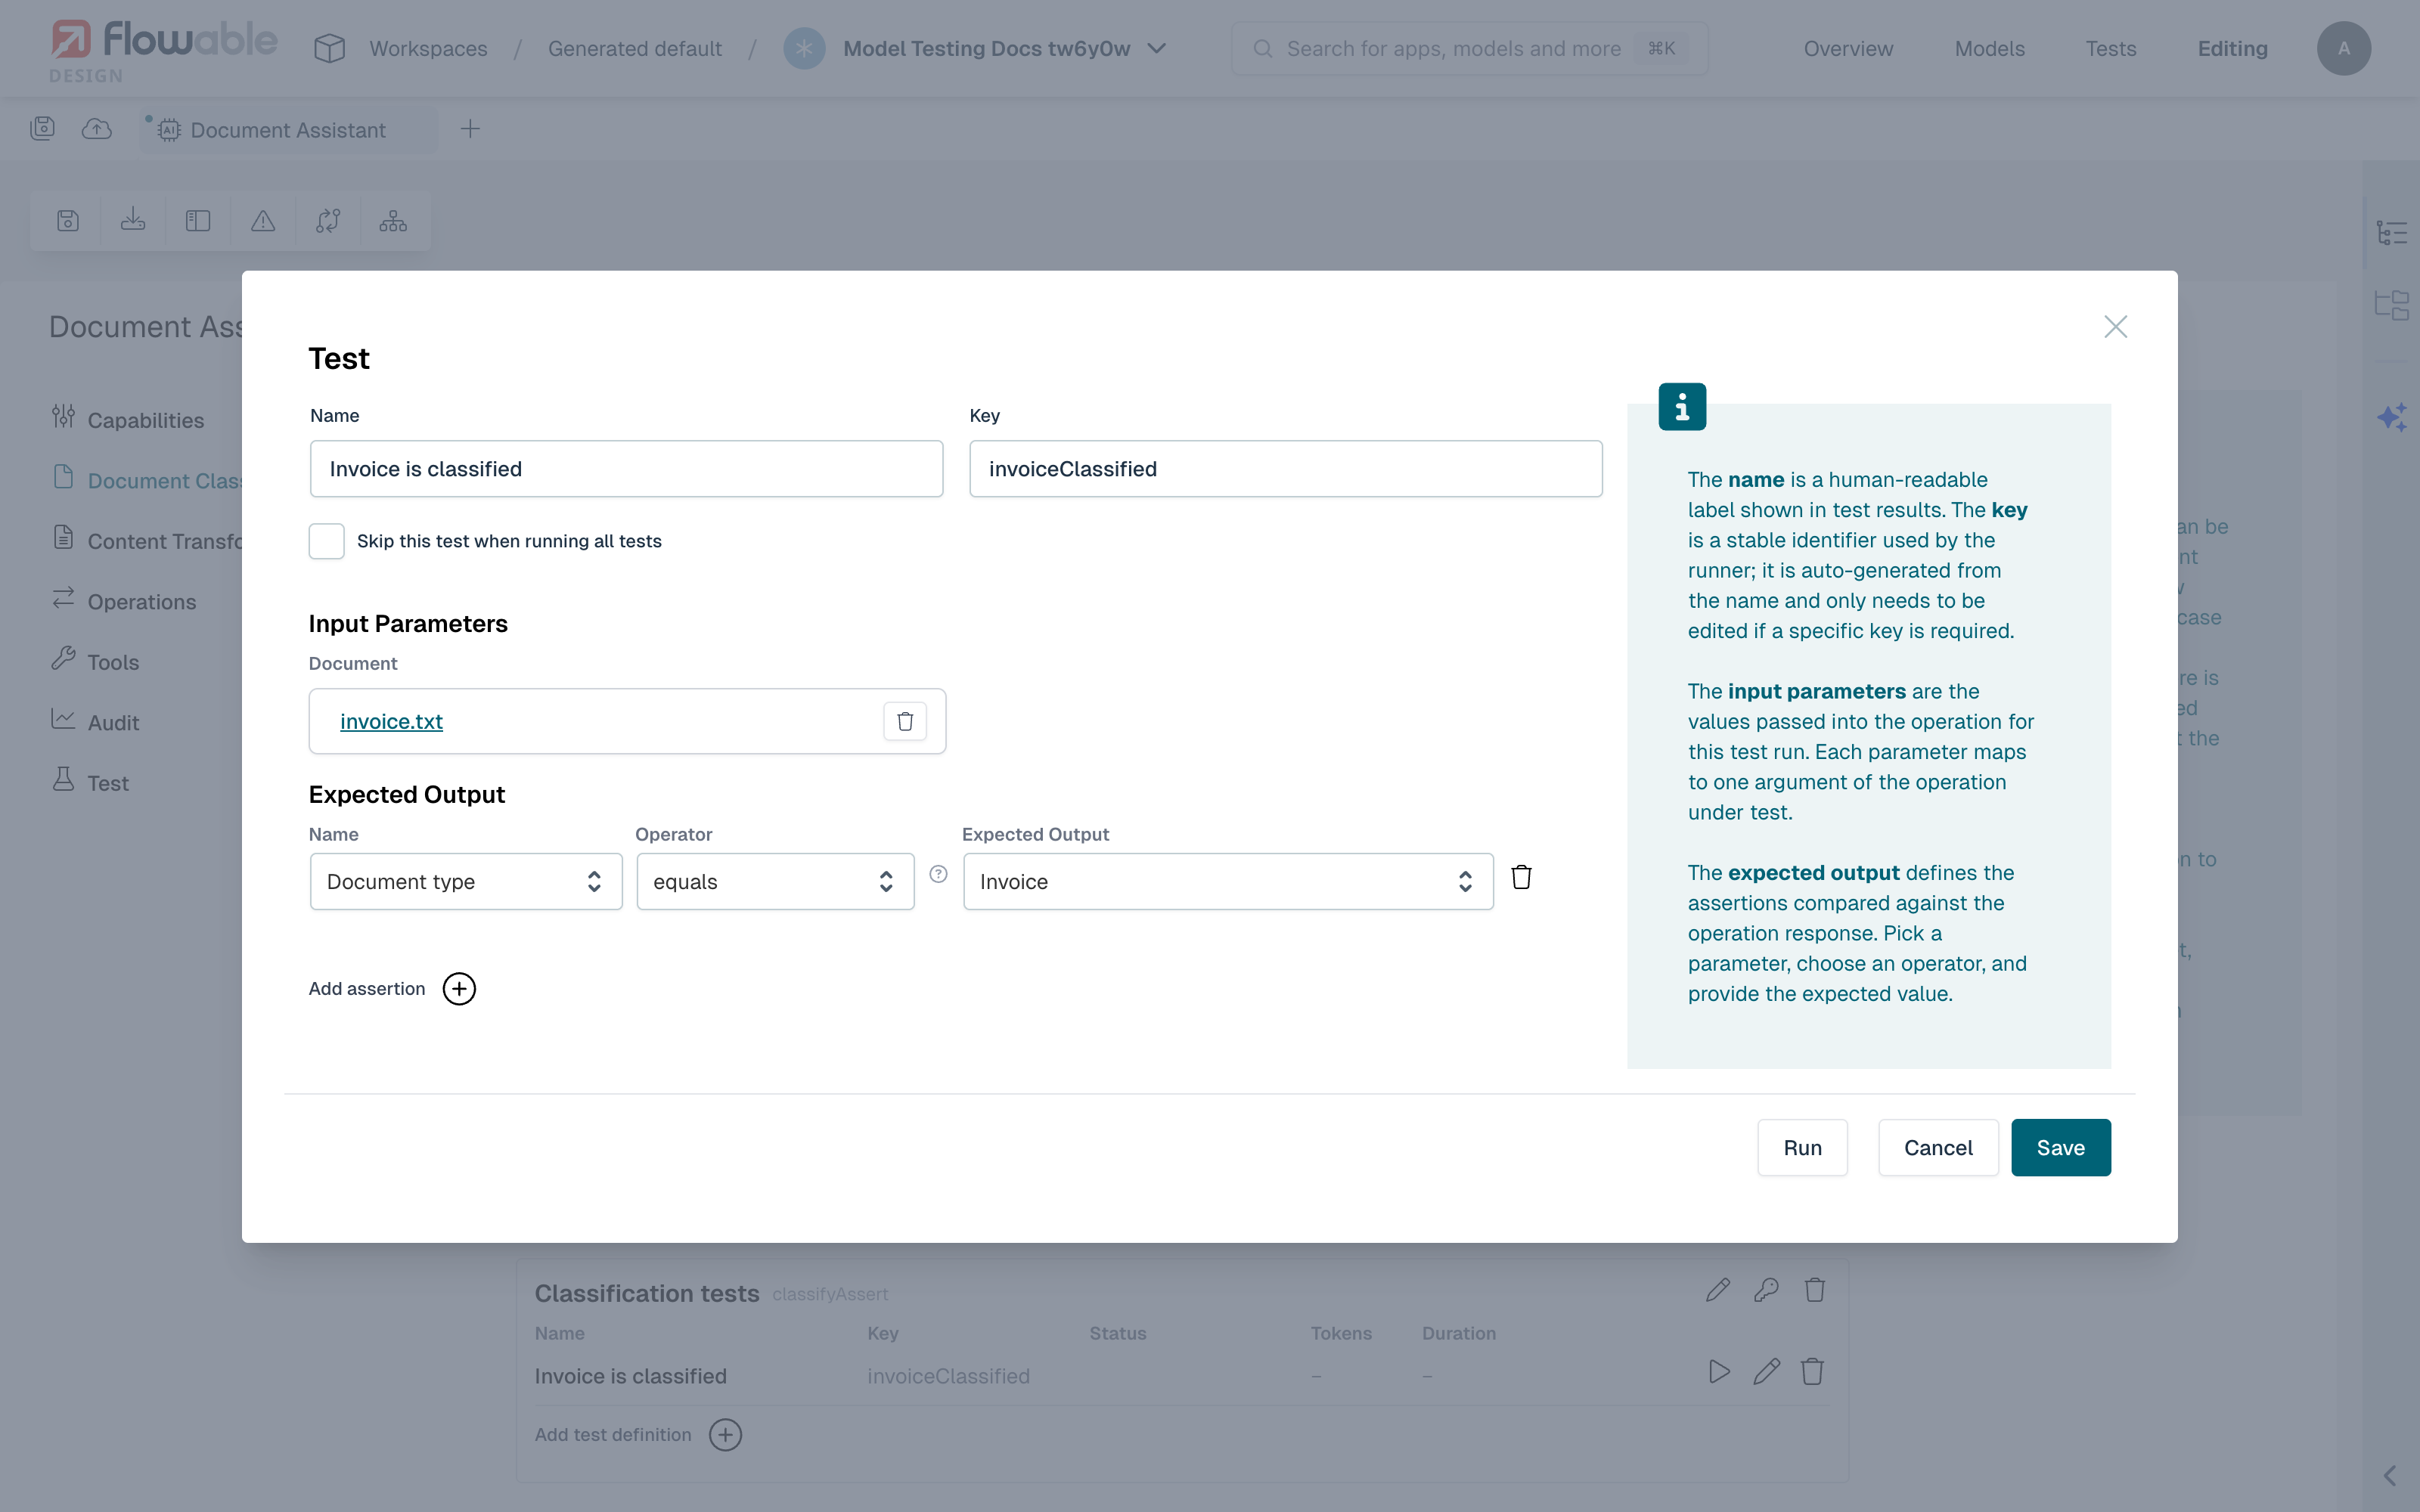
Task: Click the Add test definition plus icon
Action: [x=725, y=1435]
